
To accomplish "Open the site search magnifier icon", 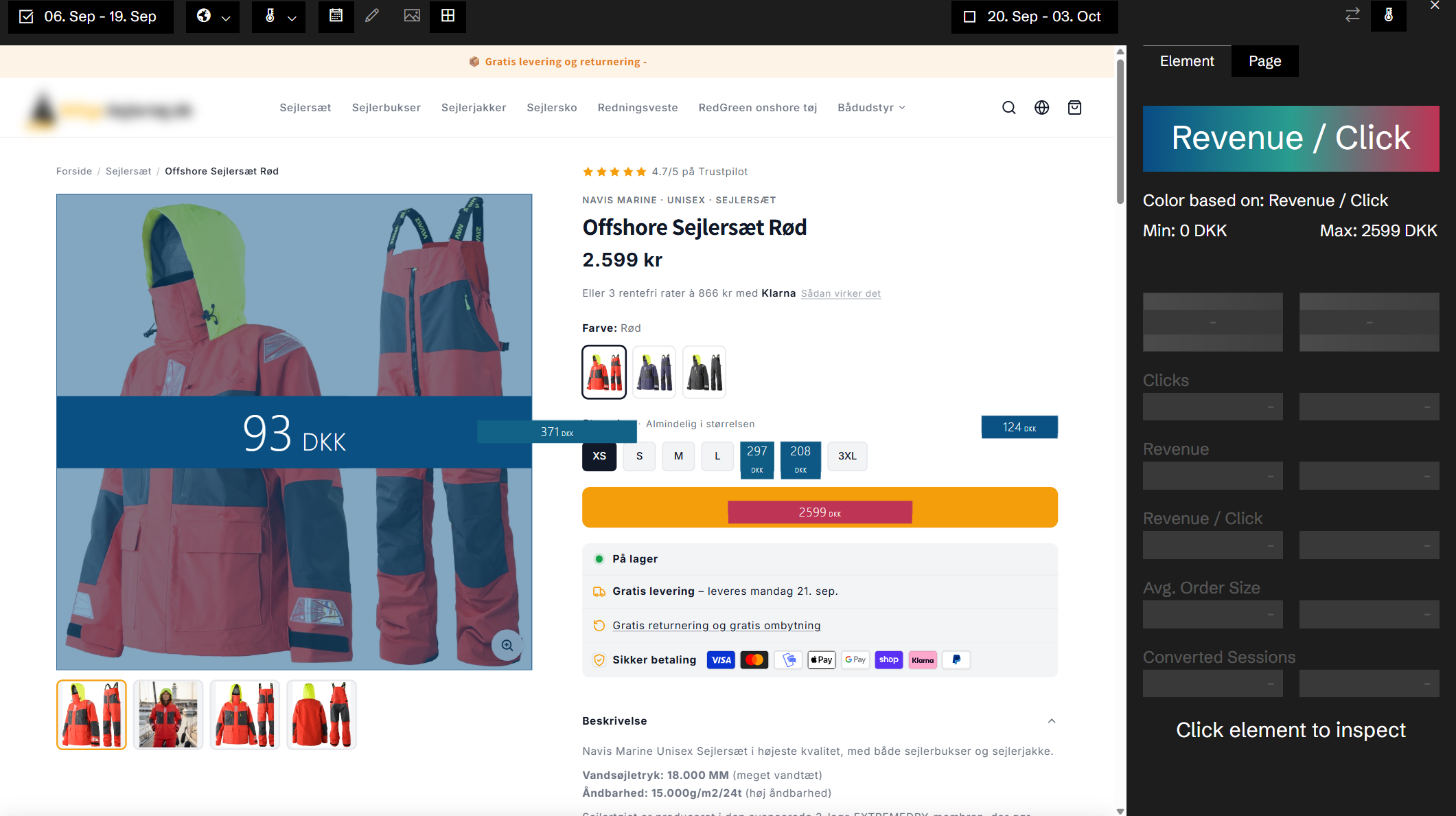I will [1009, 108].
